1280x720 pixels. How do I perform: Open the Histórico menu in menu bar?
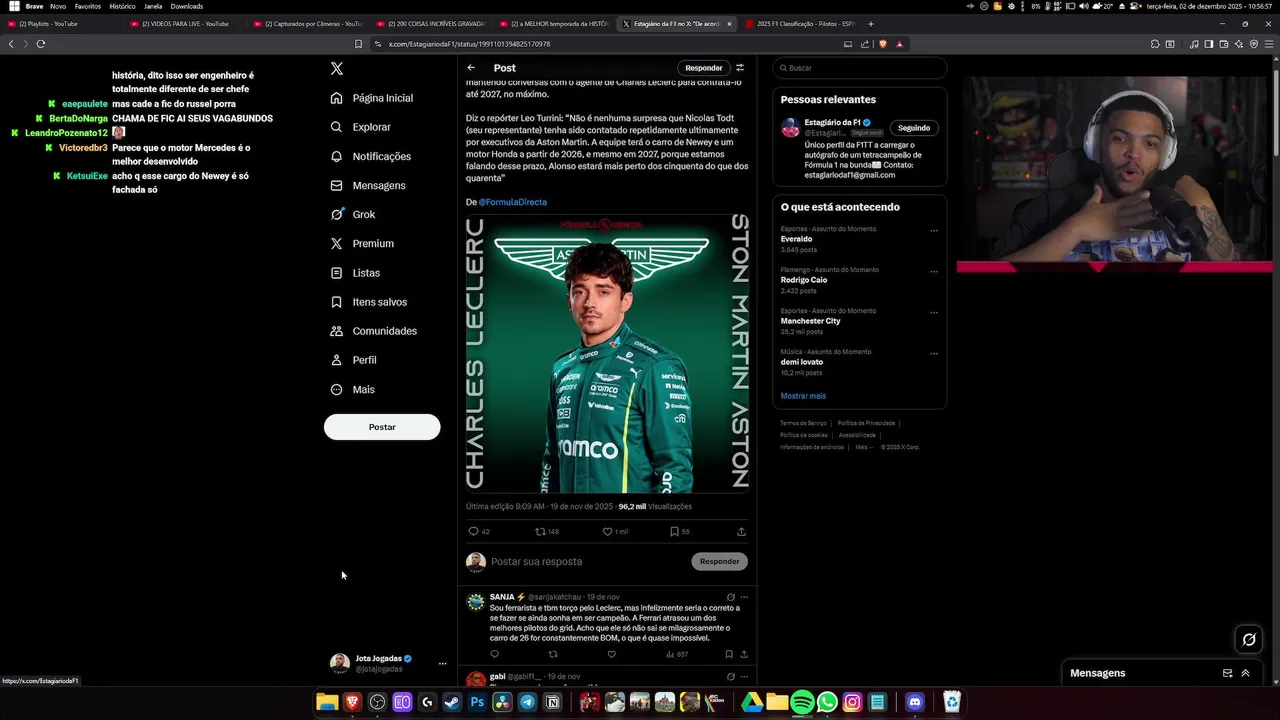coord(122,6)
